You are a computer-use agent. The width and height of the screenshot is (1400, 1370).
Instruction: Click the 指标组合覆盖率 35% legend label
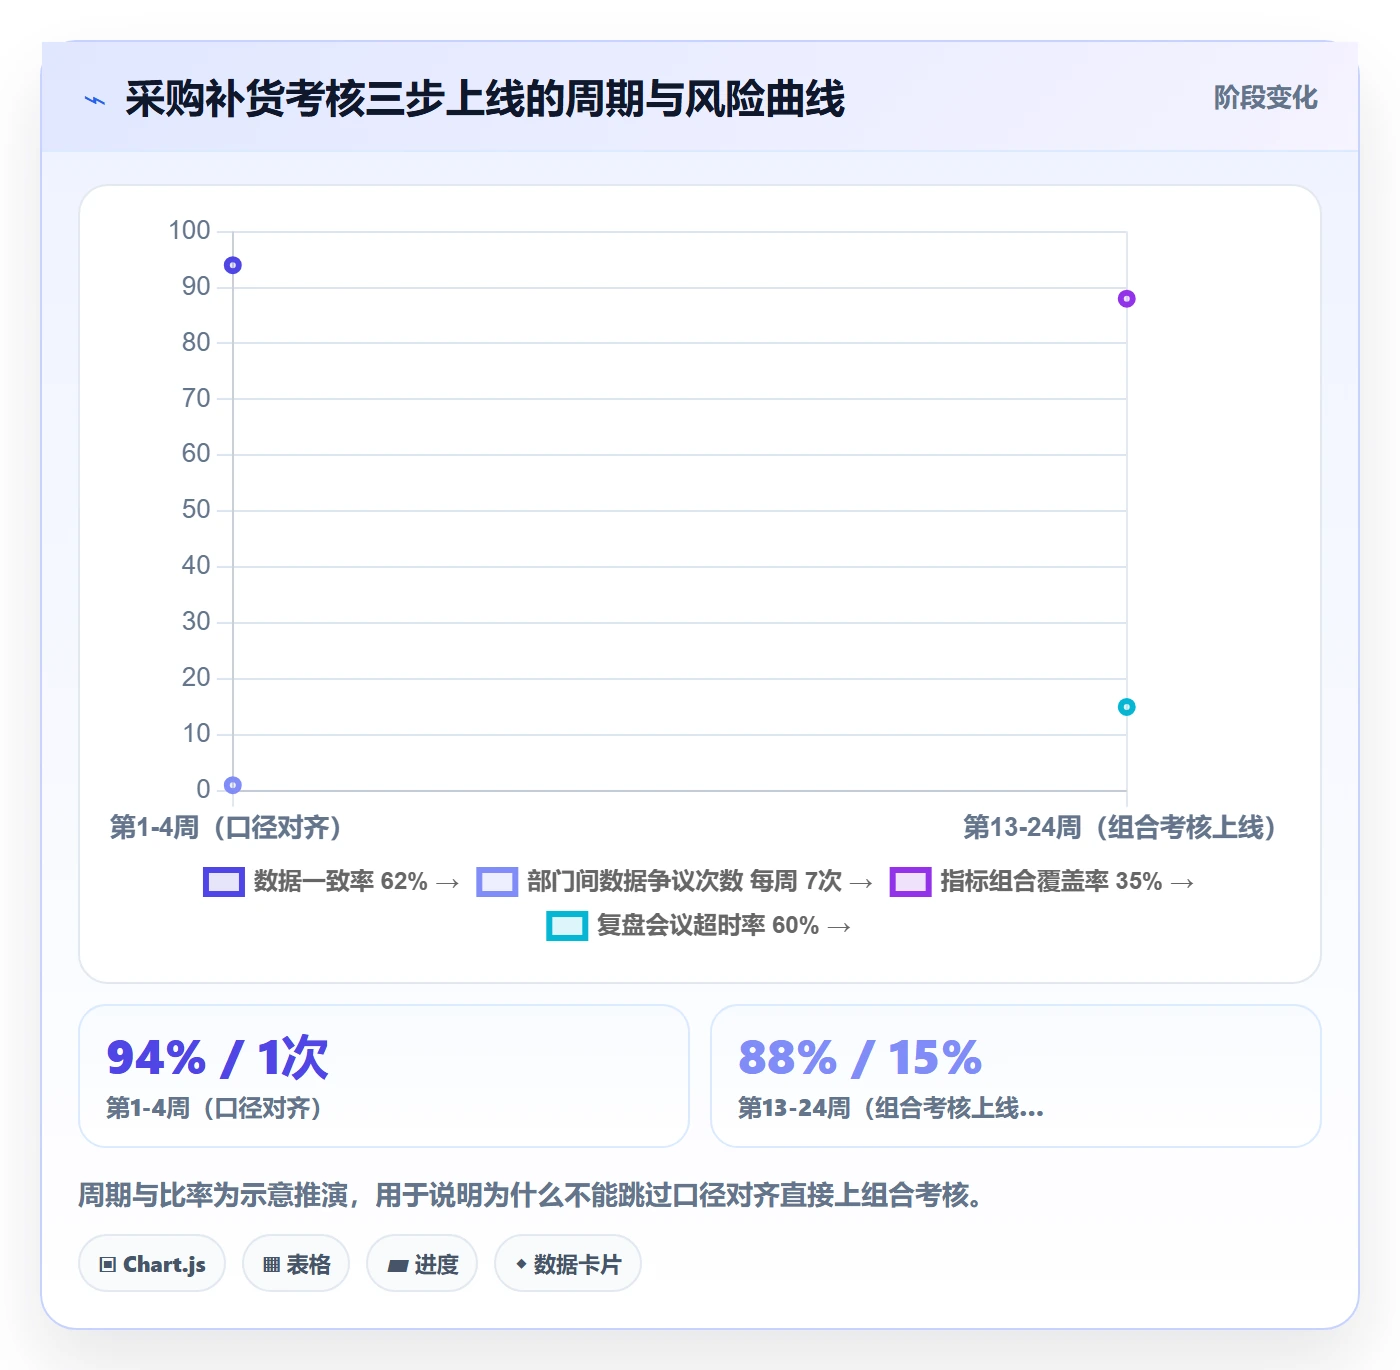click(x=1067, y=882)
